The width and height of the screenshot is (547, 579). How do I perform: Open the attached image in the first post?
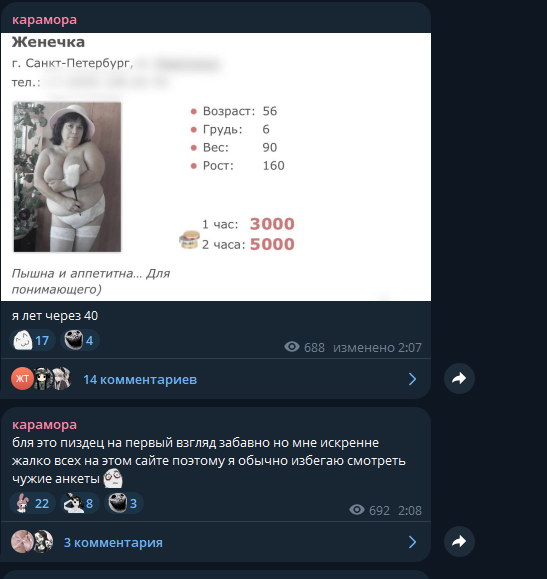click(x=216, y=167)
